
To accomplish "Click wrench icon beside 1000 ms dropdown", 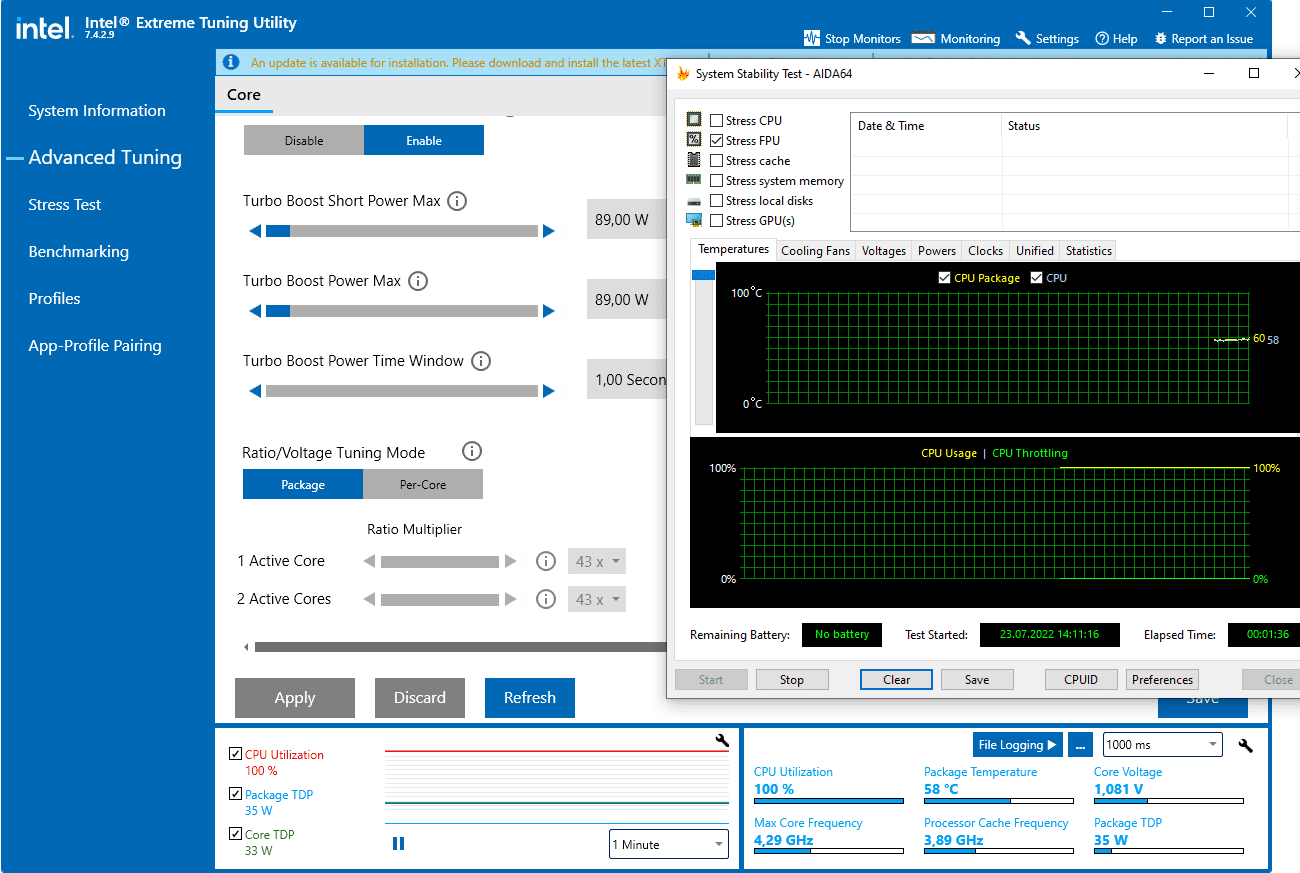I will [1245, 745].
